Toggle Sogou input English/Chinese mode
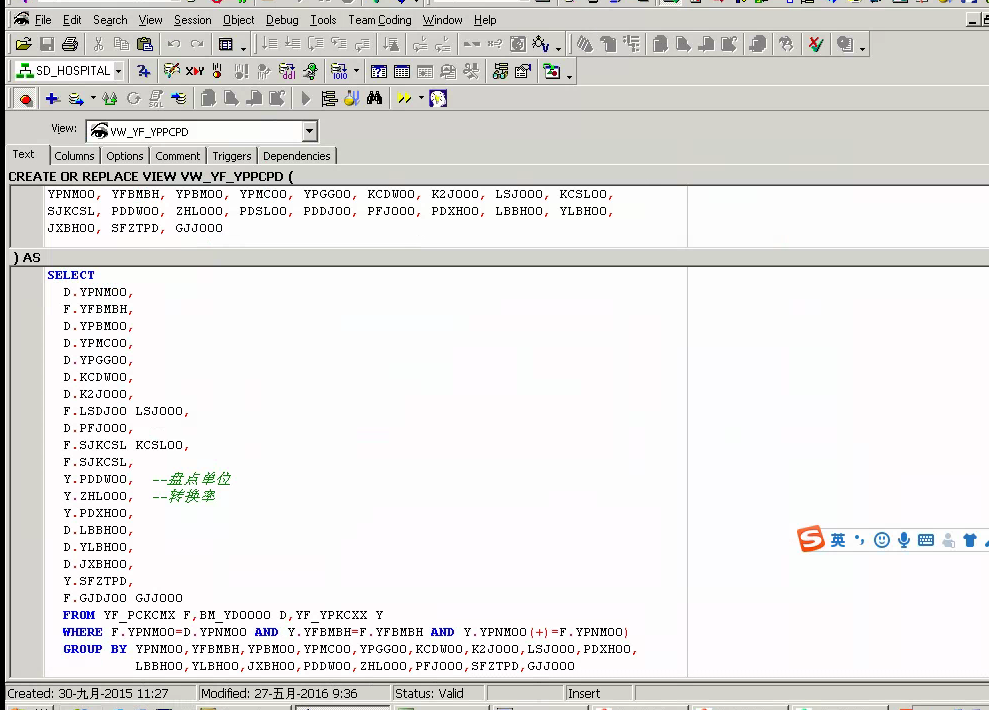 (x=837, y=540)
